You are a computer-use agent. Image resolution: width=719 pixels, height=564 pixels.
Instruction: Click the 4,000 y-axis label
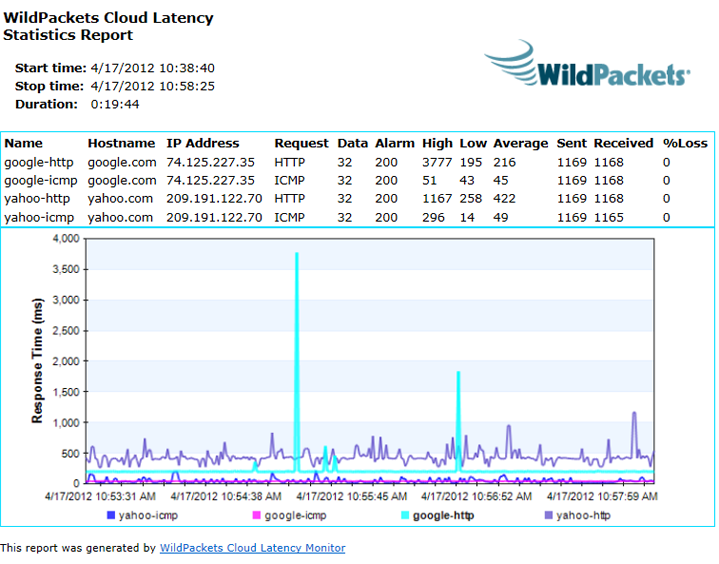66,238
